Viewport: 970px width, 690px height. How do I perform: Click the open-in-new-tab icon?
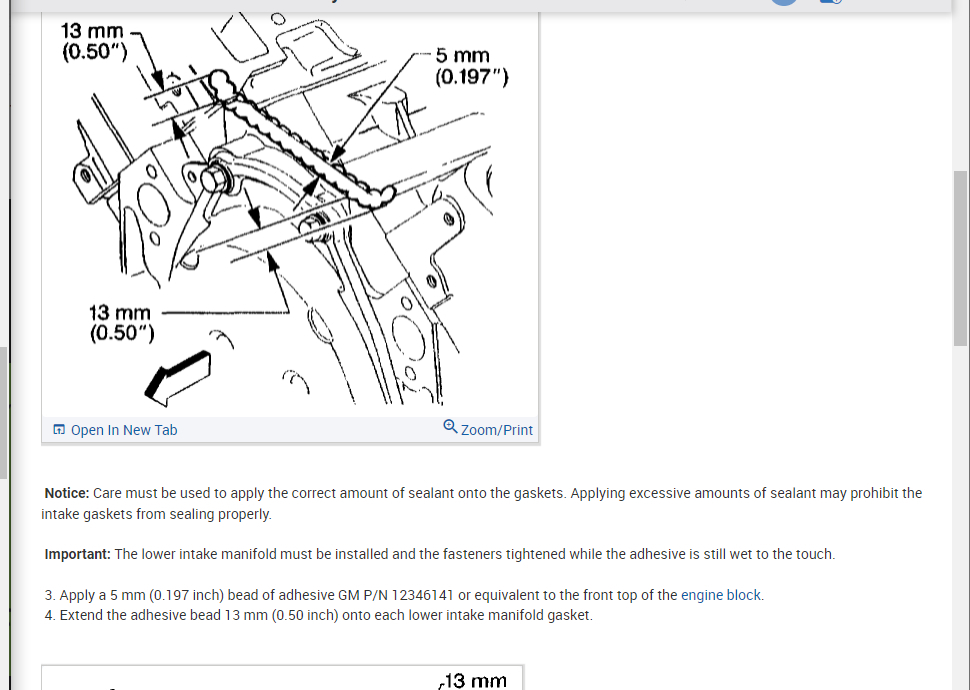59,429
